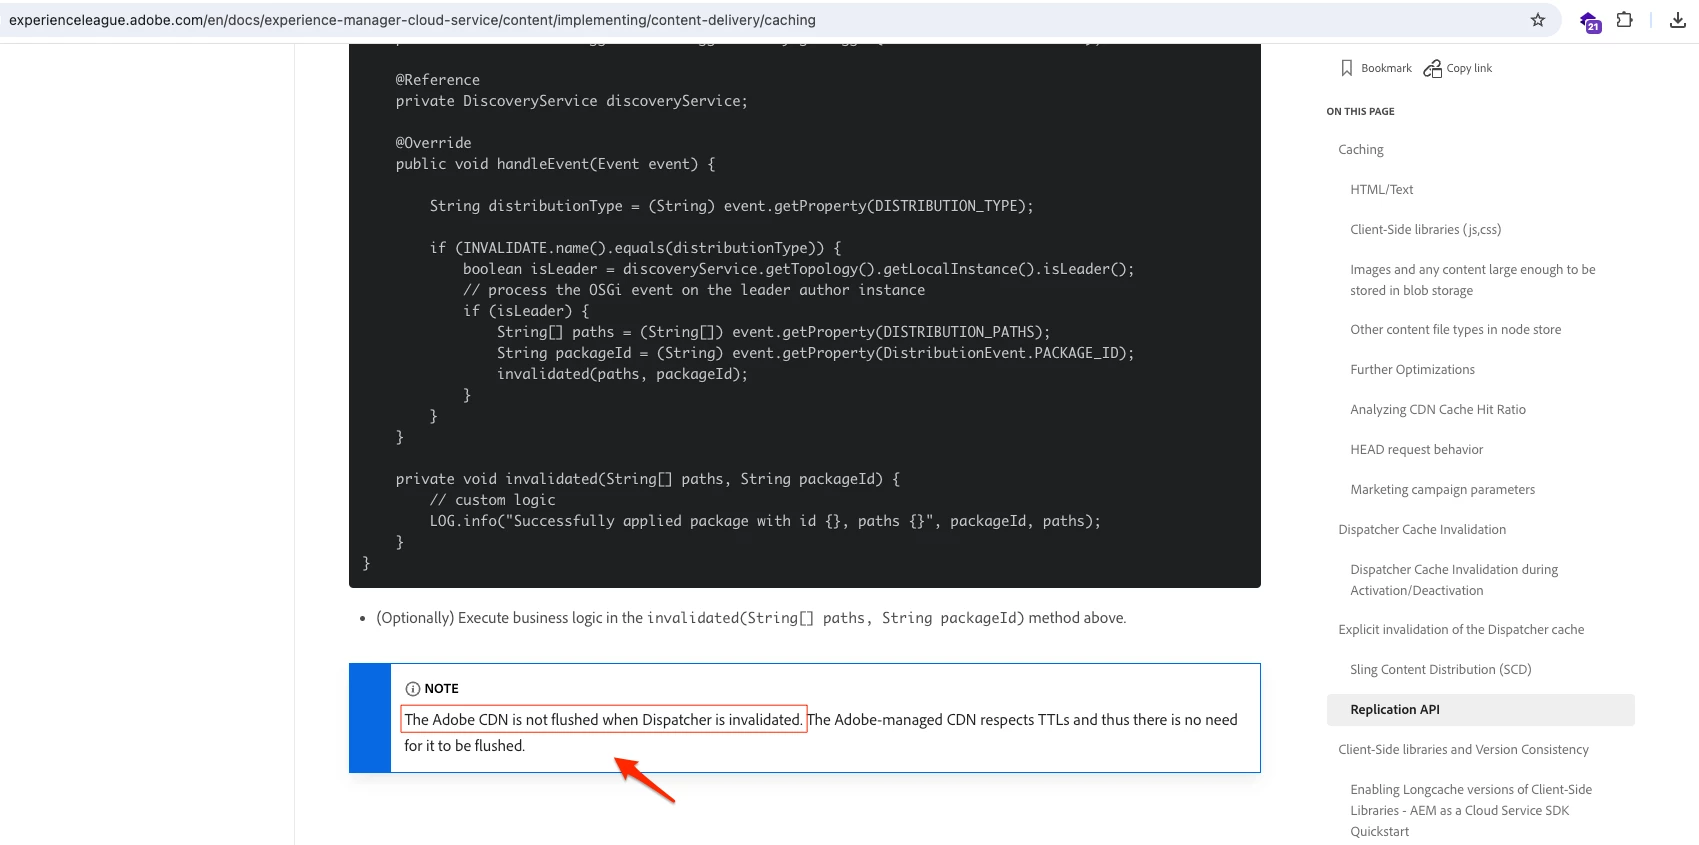Click 'The Adobe CDN is not flushed' sentence

pos(603,720)
